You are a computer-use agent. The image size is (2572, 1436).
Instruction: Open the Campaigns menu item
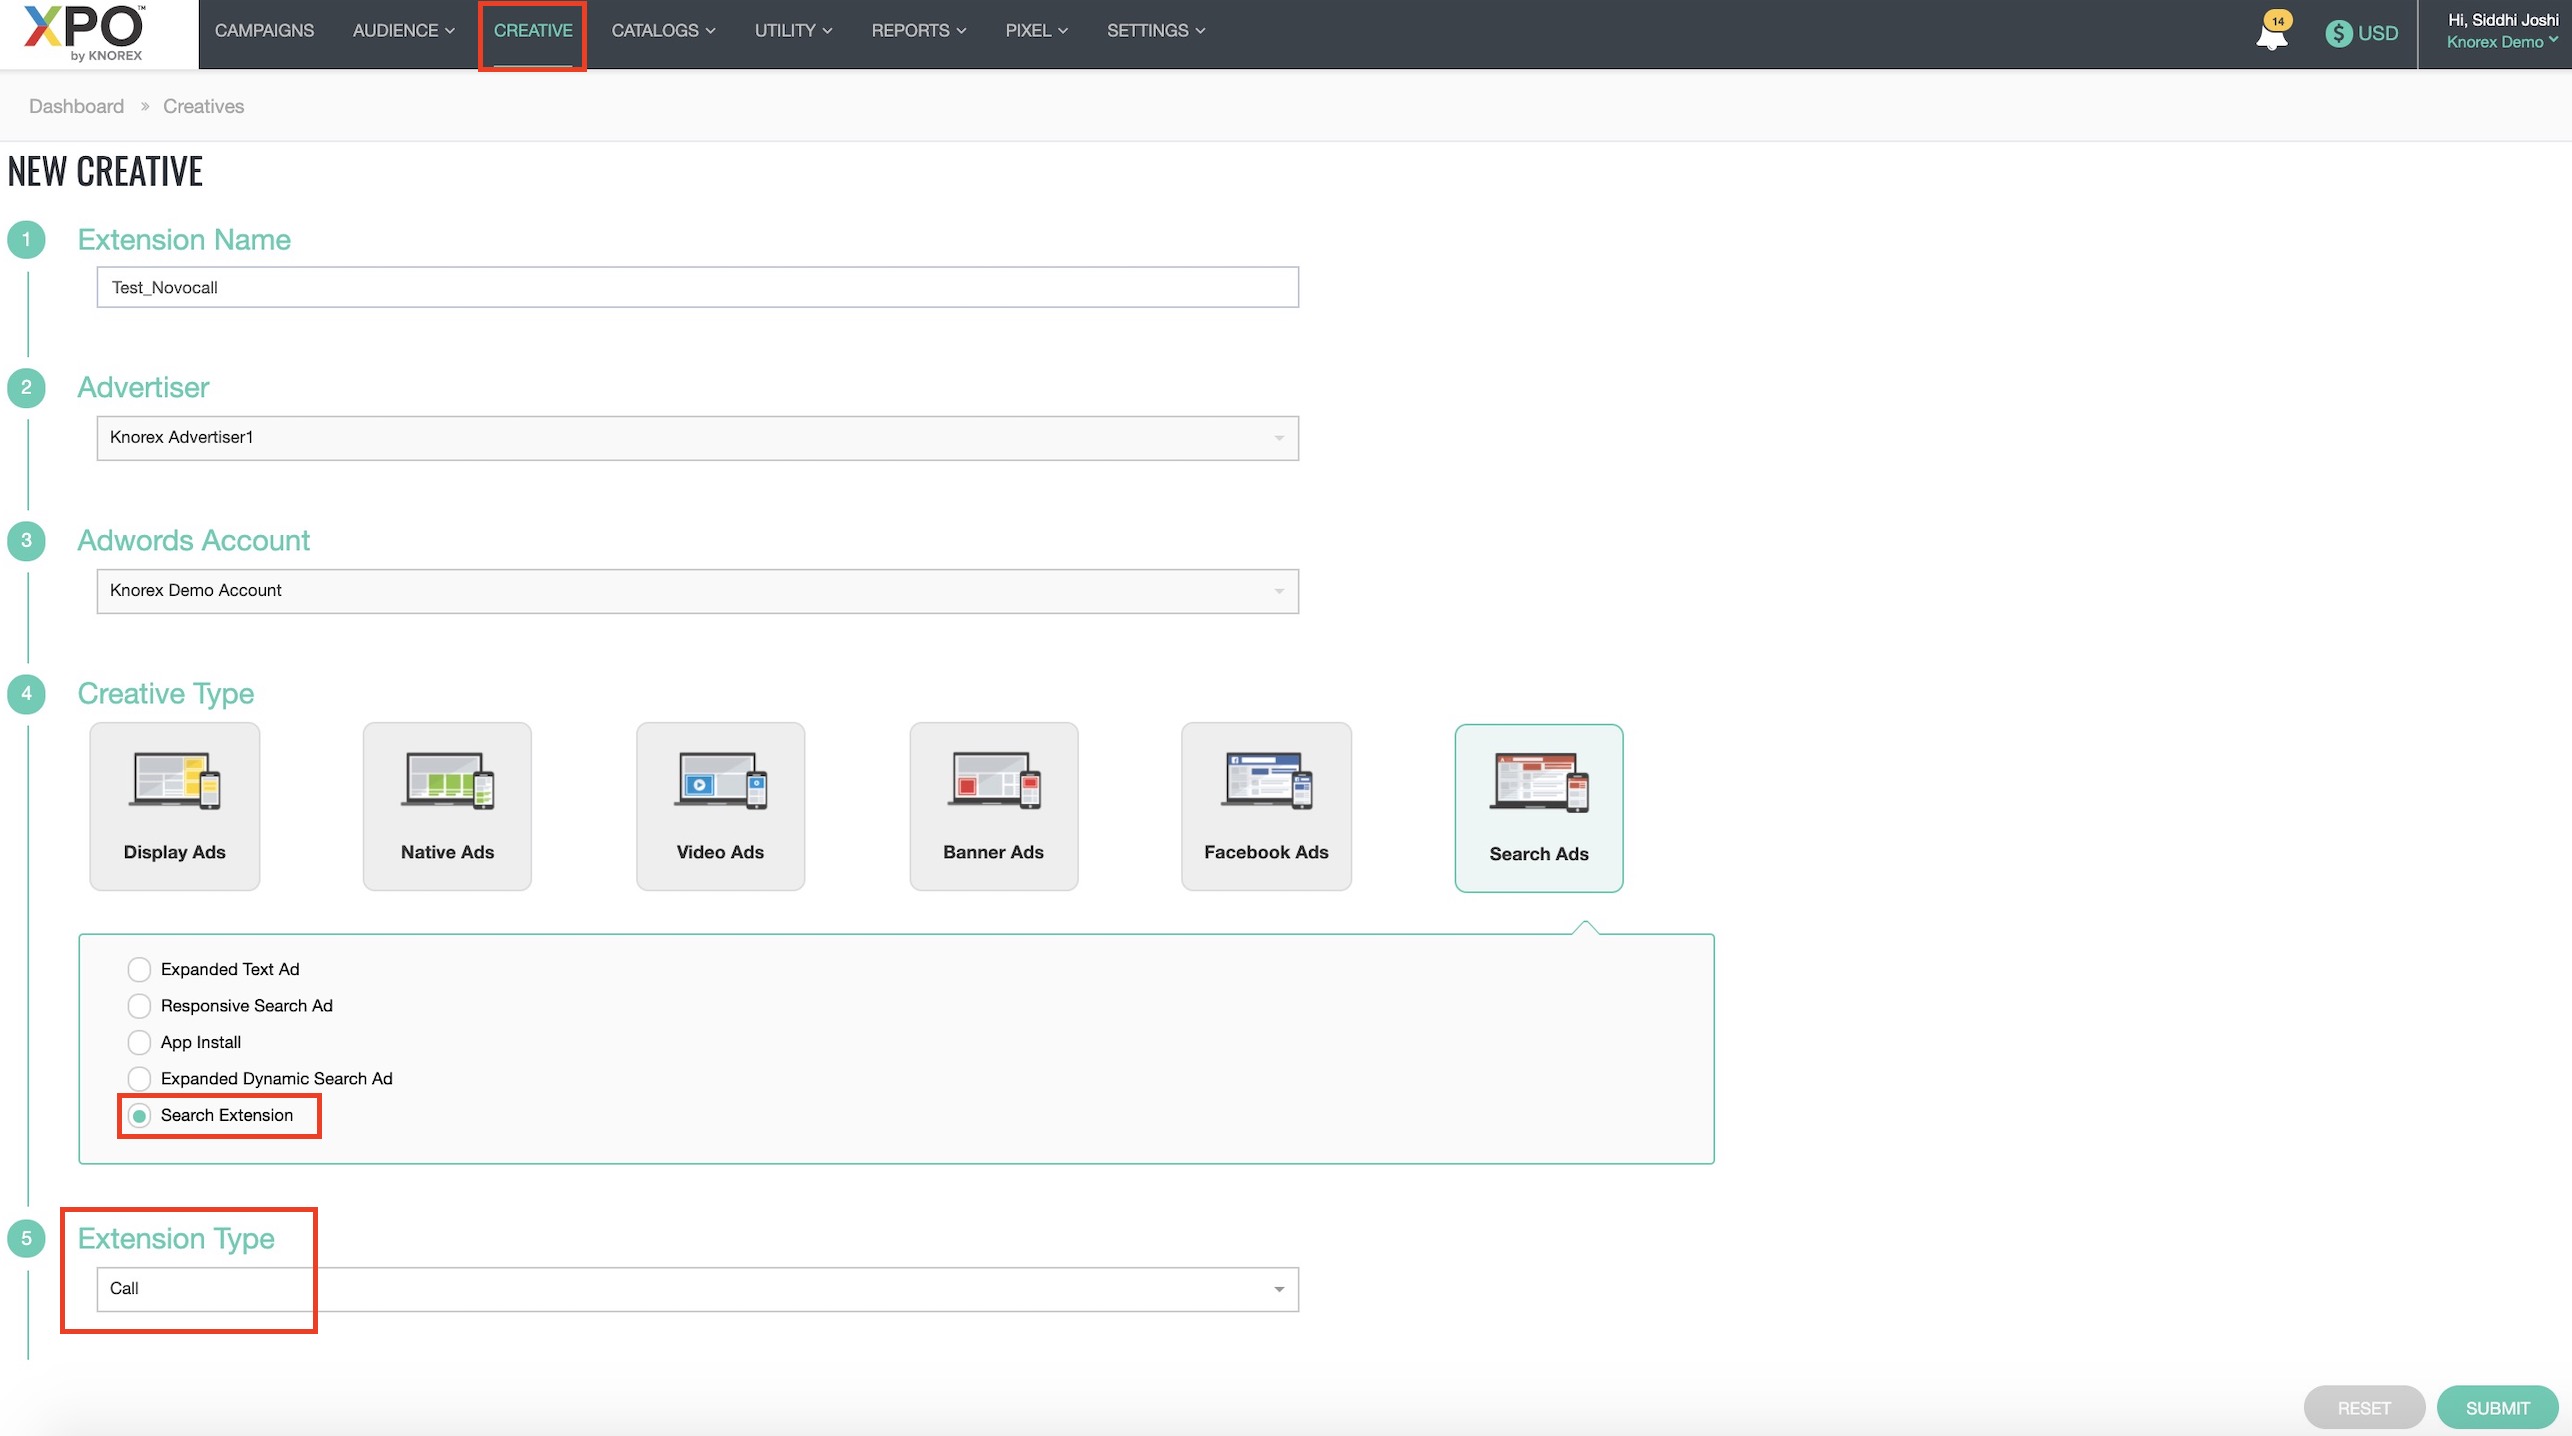264,31
